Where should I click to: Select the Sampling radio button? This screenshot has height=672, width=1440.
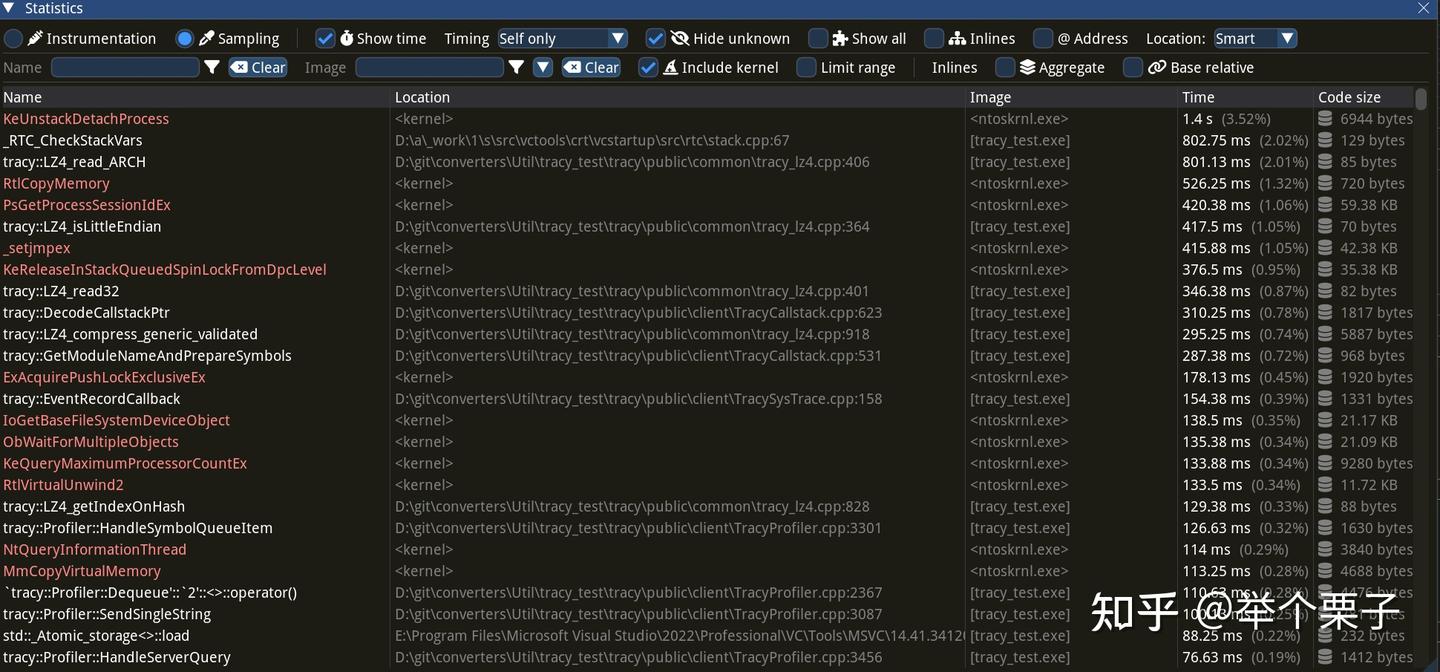(x=185, y=38)
